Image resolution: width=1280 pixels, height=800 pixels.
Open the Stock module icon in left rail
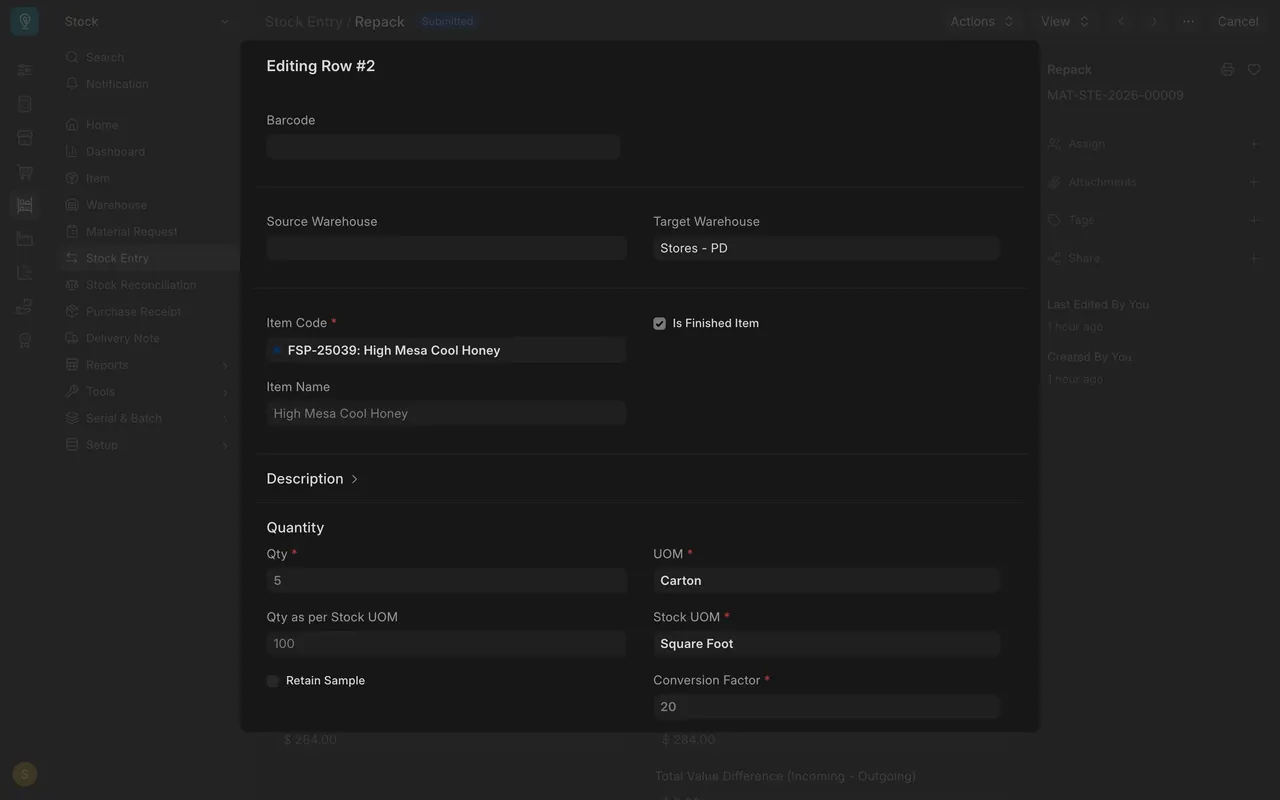[25, 205]
